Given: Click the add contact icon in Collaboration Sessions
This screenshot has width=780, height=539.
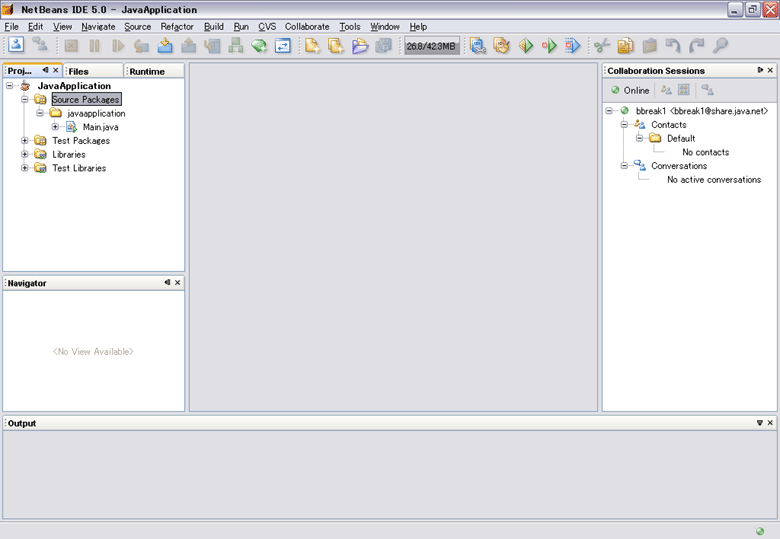Looking at the screenshot, I should coord(666,90).
